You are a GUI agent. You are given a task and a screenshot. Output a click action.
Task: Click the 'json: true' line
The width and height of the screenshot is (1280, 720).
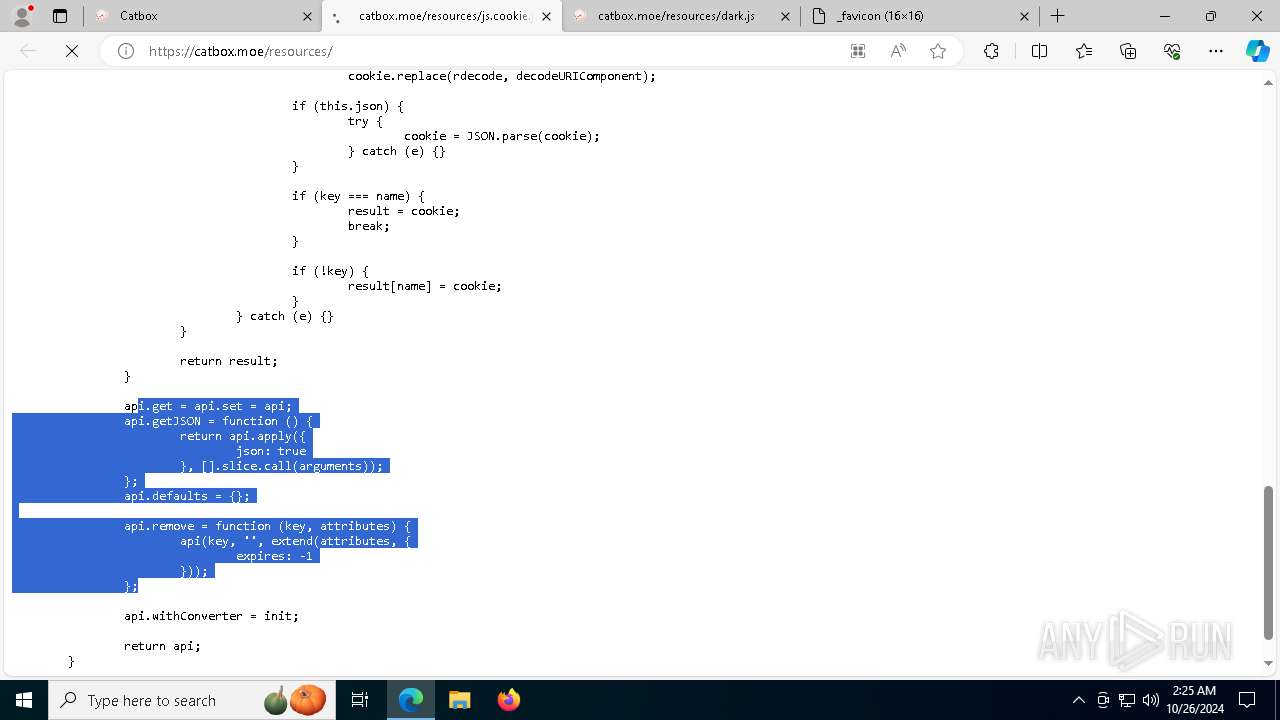pyautogui.click(x=271, y=451)
